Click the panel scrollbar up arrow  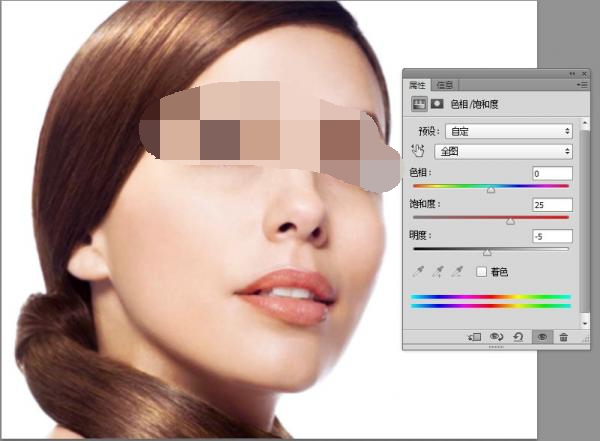click(x=585, y=123)
